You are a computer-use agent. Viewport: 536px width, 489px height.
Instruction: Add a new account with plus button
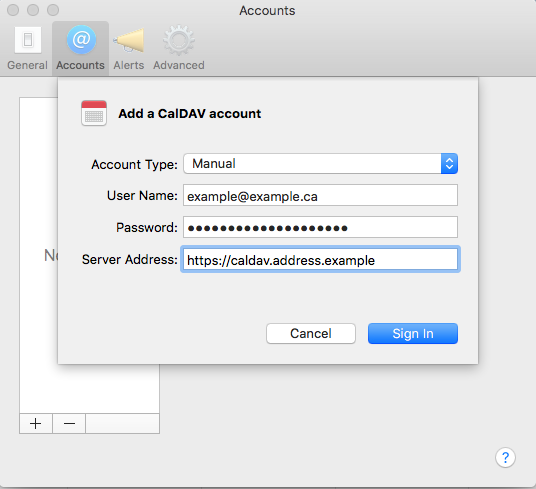(x=36, y=423)
